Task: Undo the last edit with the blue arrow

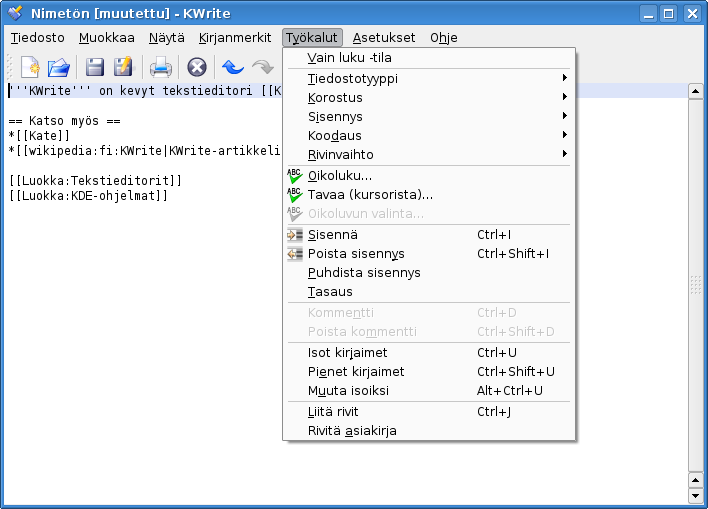Action: [x=233, y=67]
